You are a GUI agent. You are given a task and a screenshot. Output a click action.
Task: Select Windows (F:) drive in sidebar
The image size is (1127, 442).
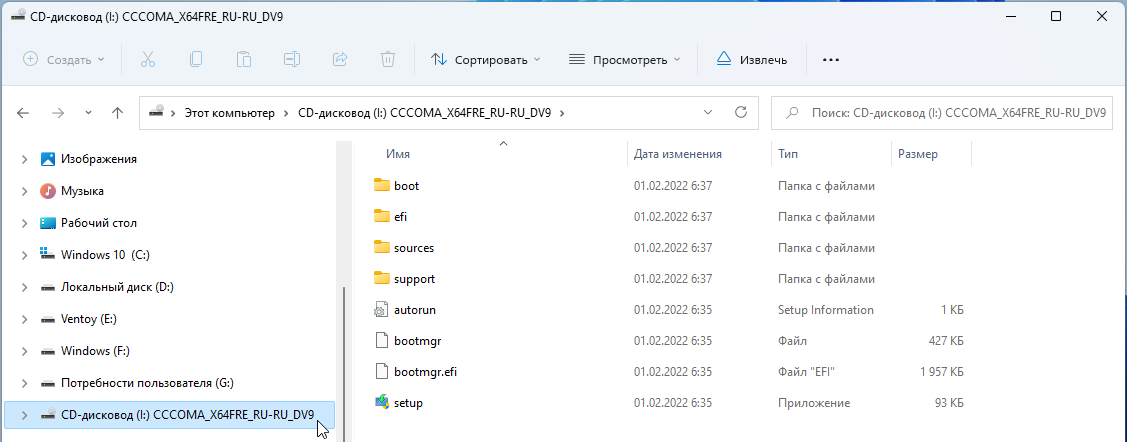pos(96,351)
